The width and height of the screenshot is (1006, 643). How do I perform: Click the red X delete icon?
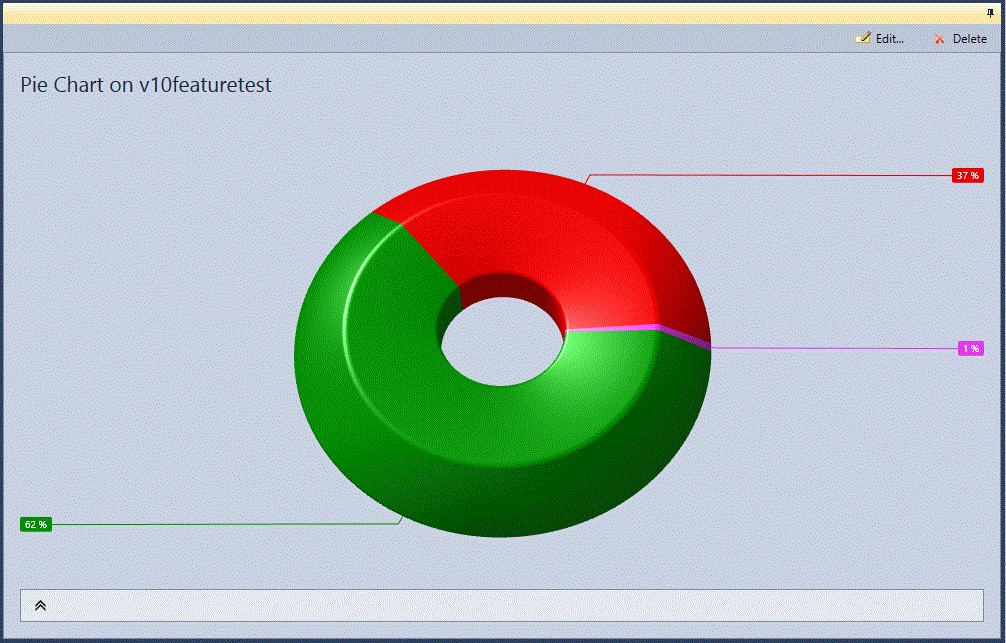(x=940, y=39)
